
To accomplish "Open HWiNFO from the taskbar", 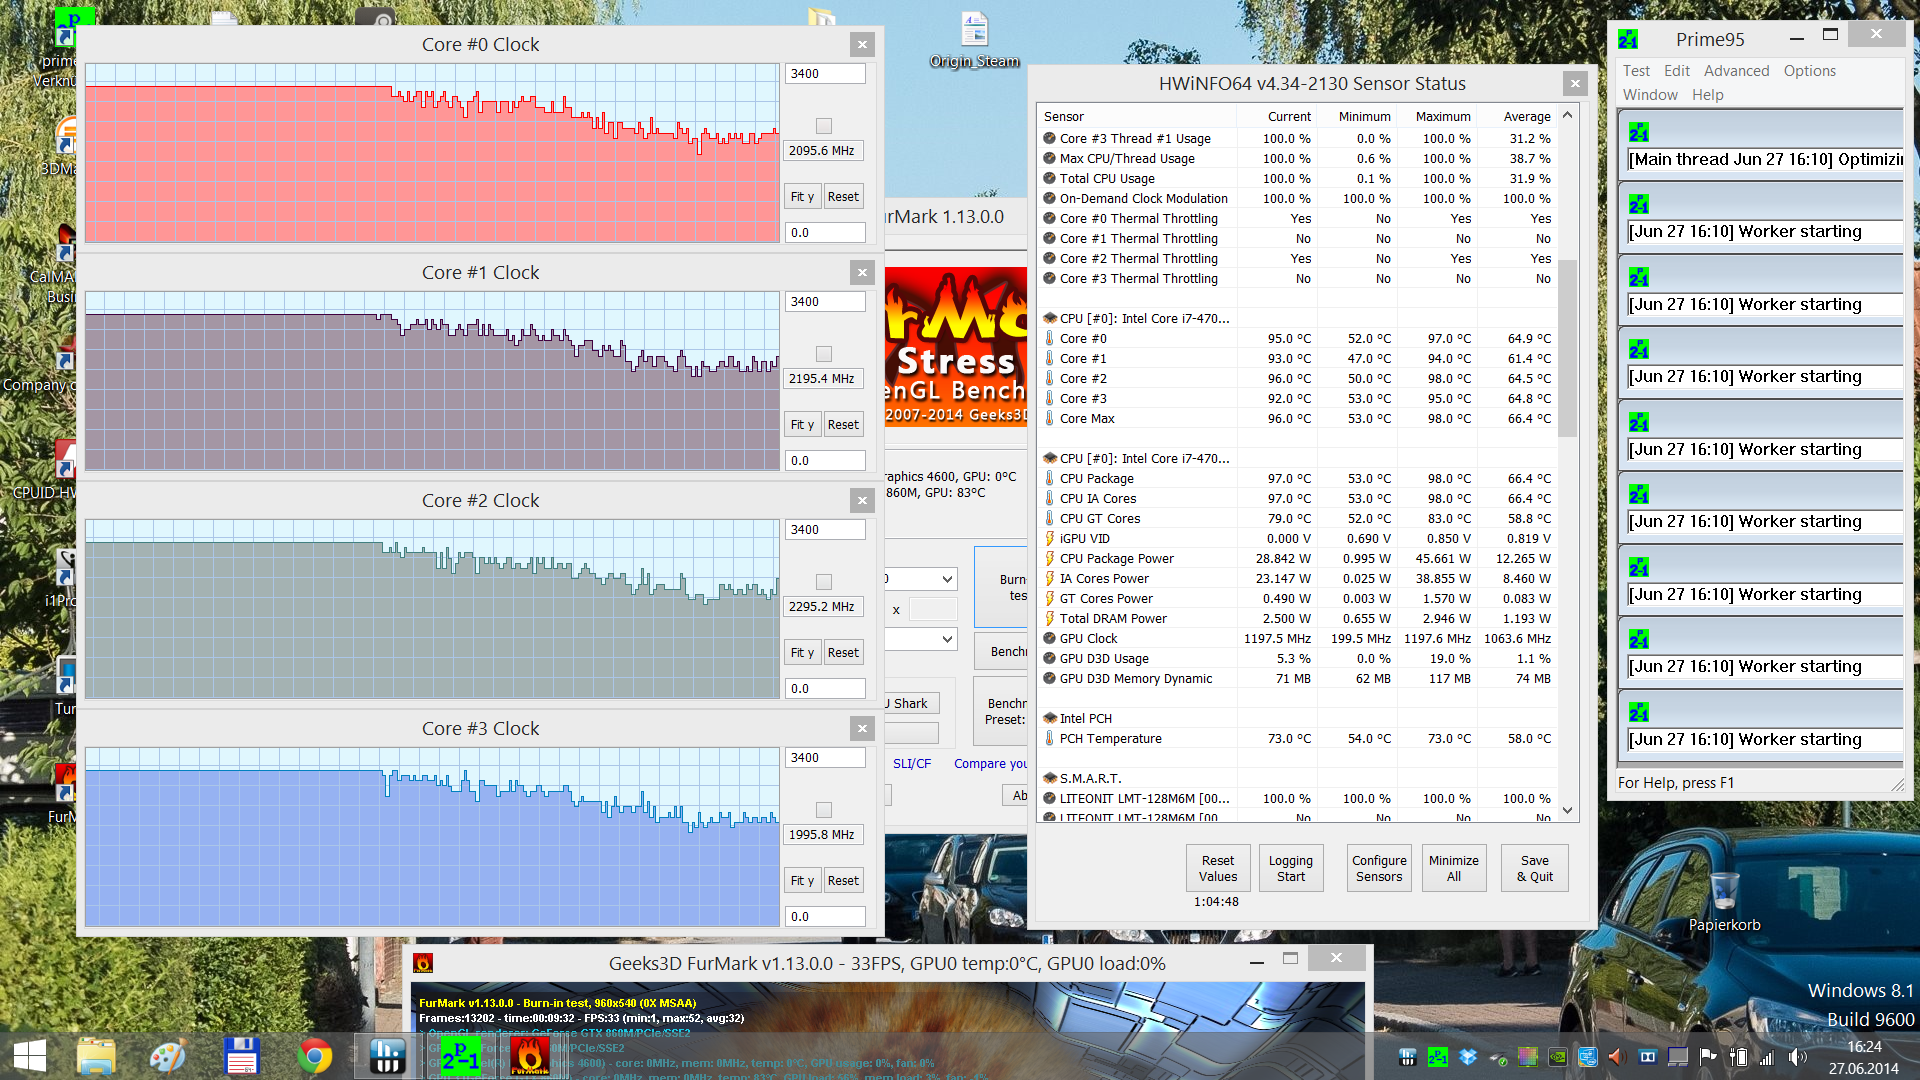I will pyautogui.click(x=387, y=1056).
